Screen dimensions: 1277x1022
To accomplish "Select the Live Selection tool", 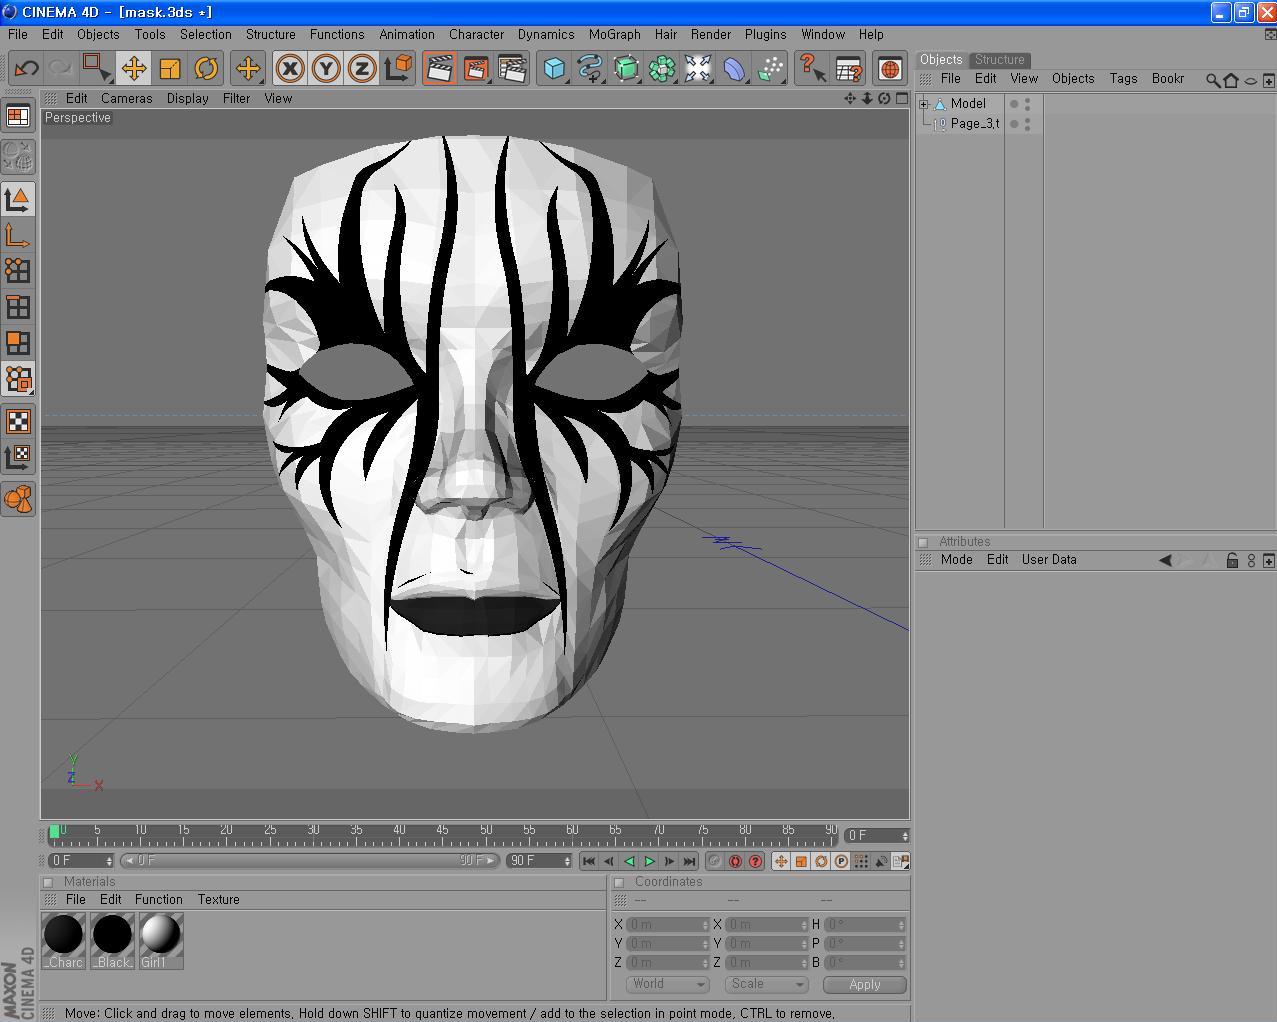I will click(x=97, y=68).
